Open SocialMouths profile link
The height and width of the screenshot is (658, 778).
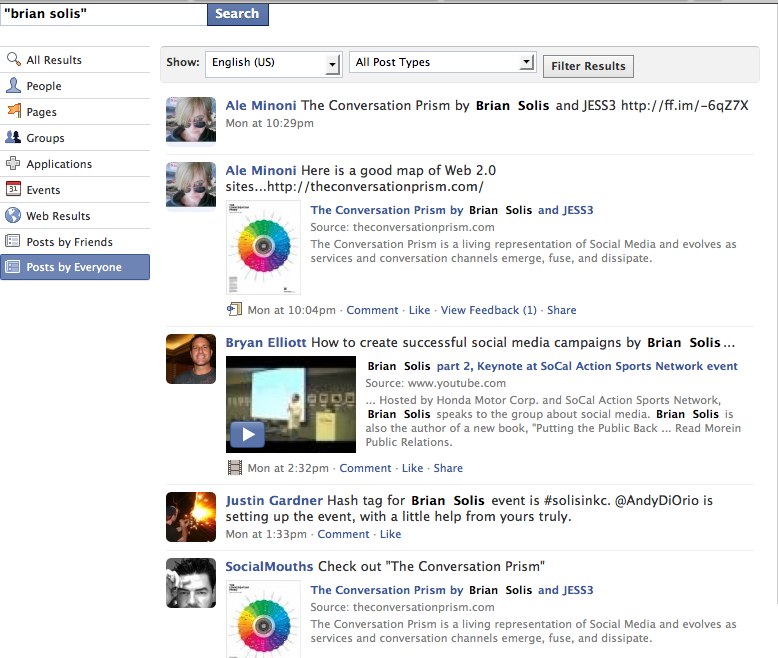click(269, 566)
